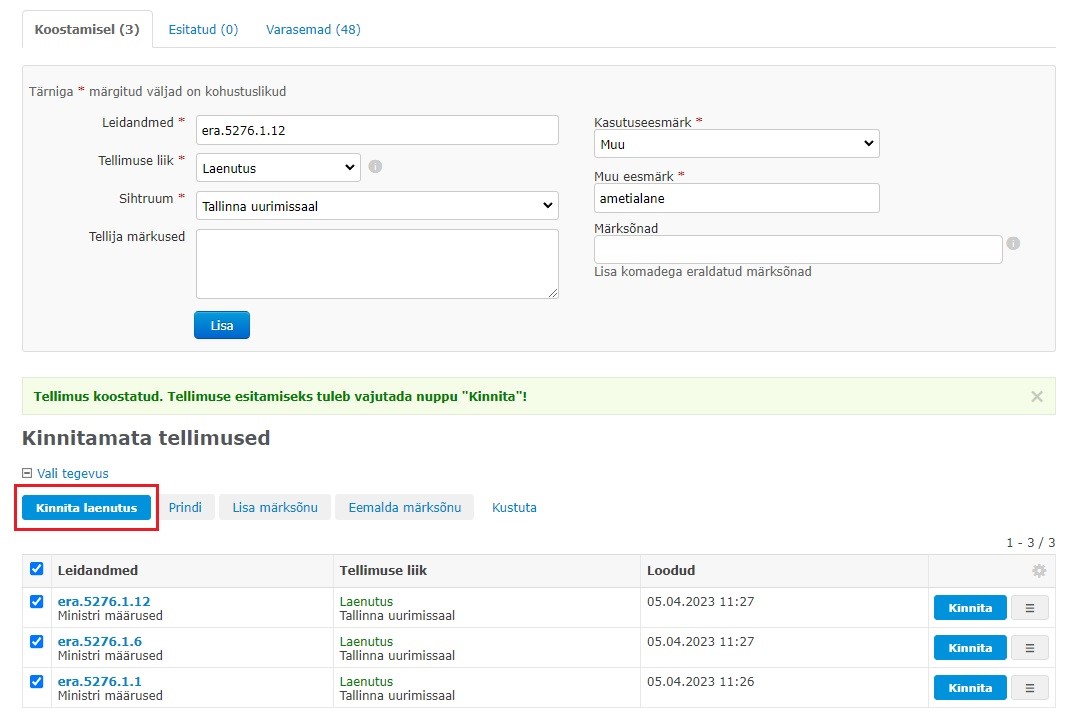
Task: Open row menu for era.5276.1.12
Action: tap(1030, 608)
